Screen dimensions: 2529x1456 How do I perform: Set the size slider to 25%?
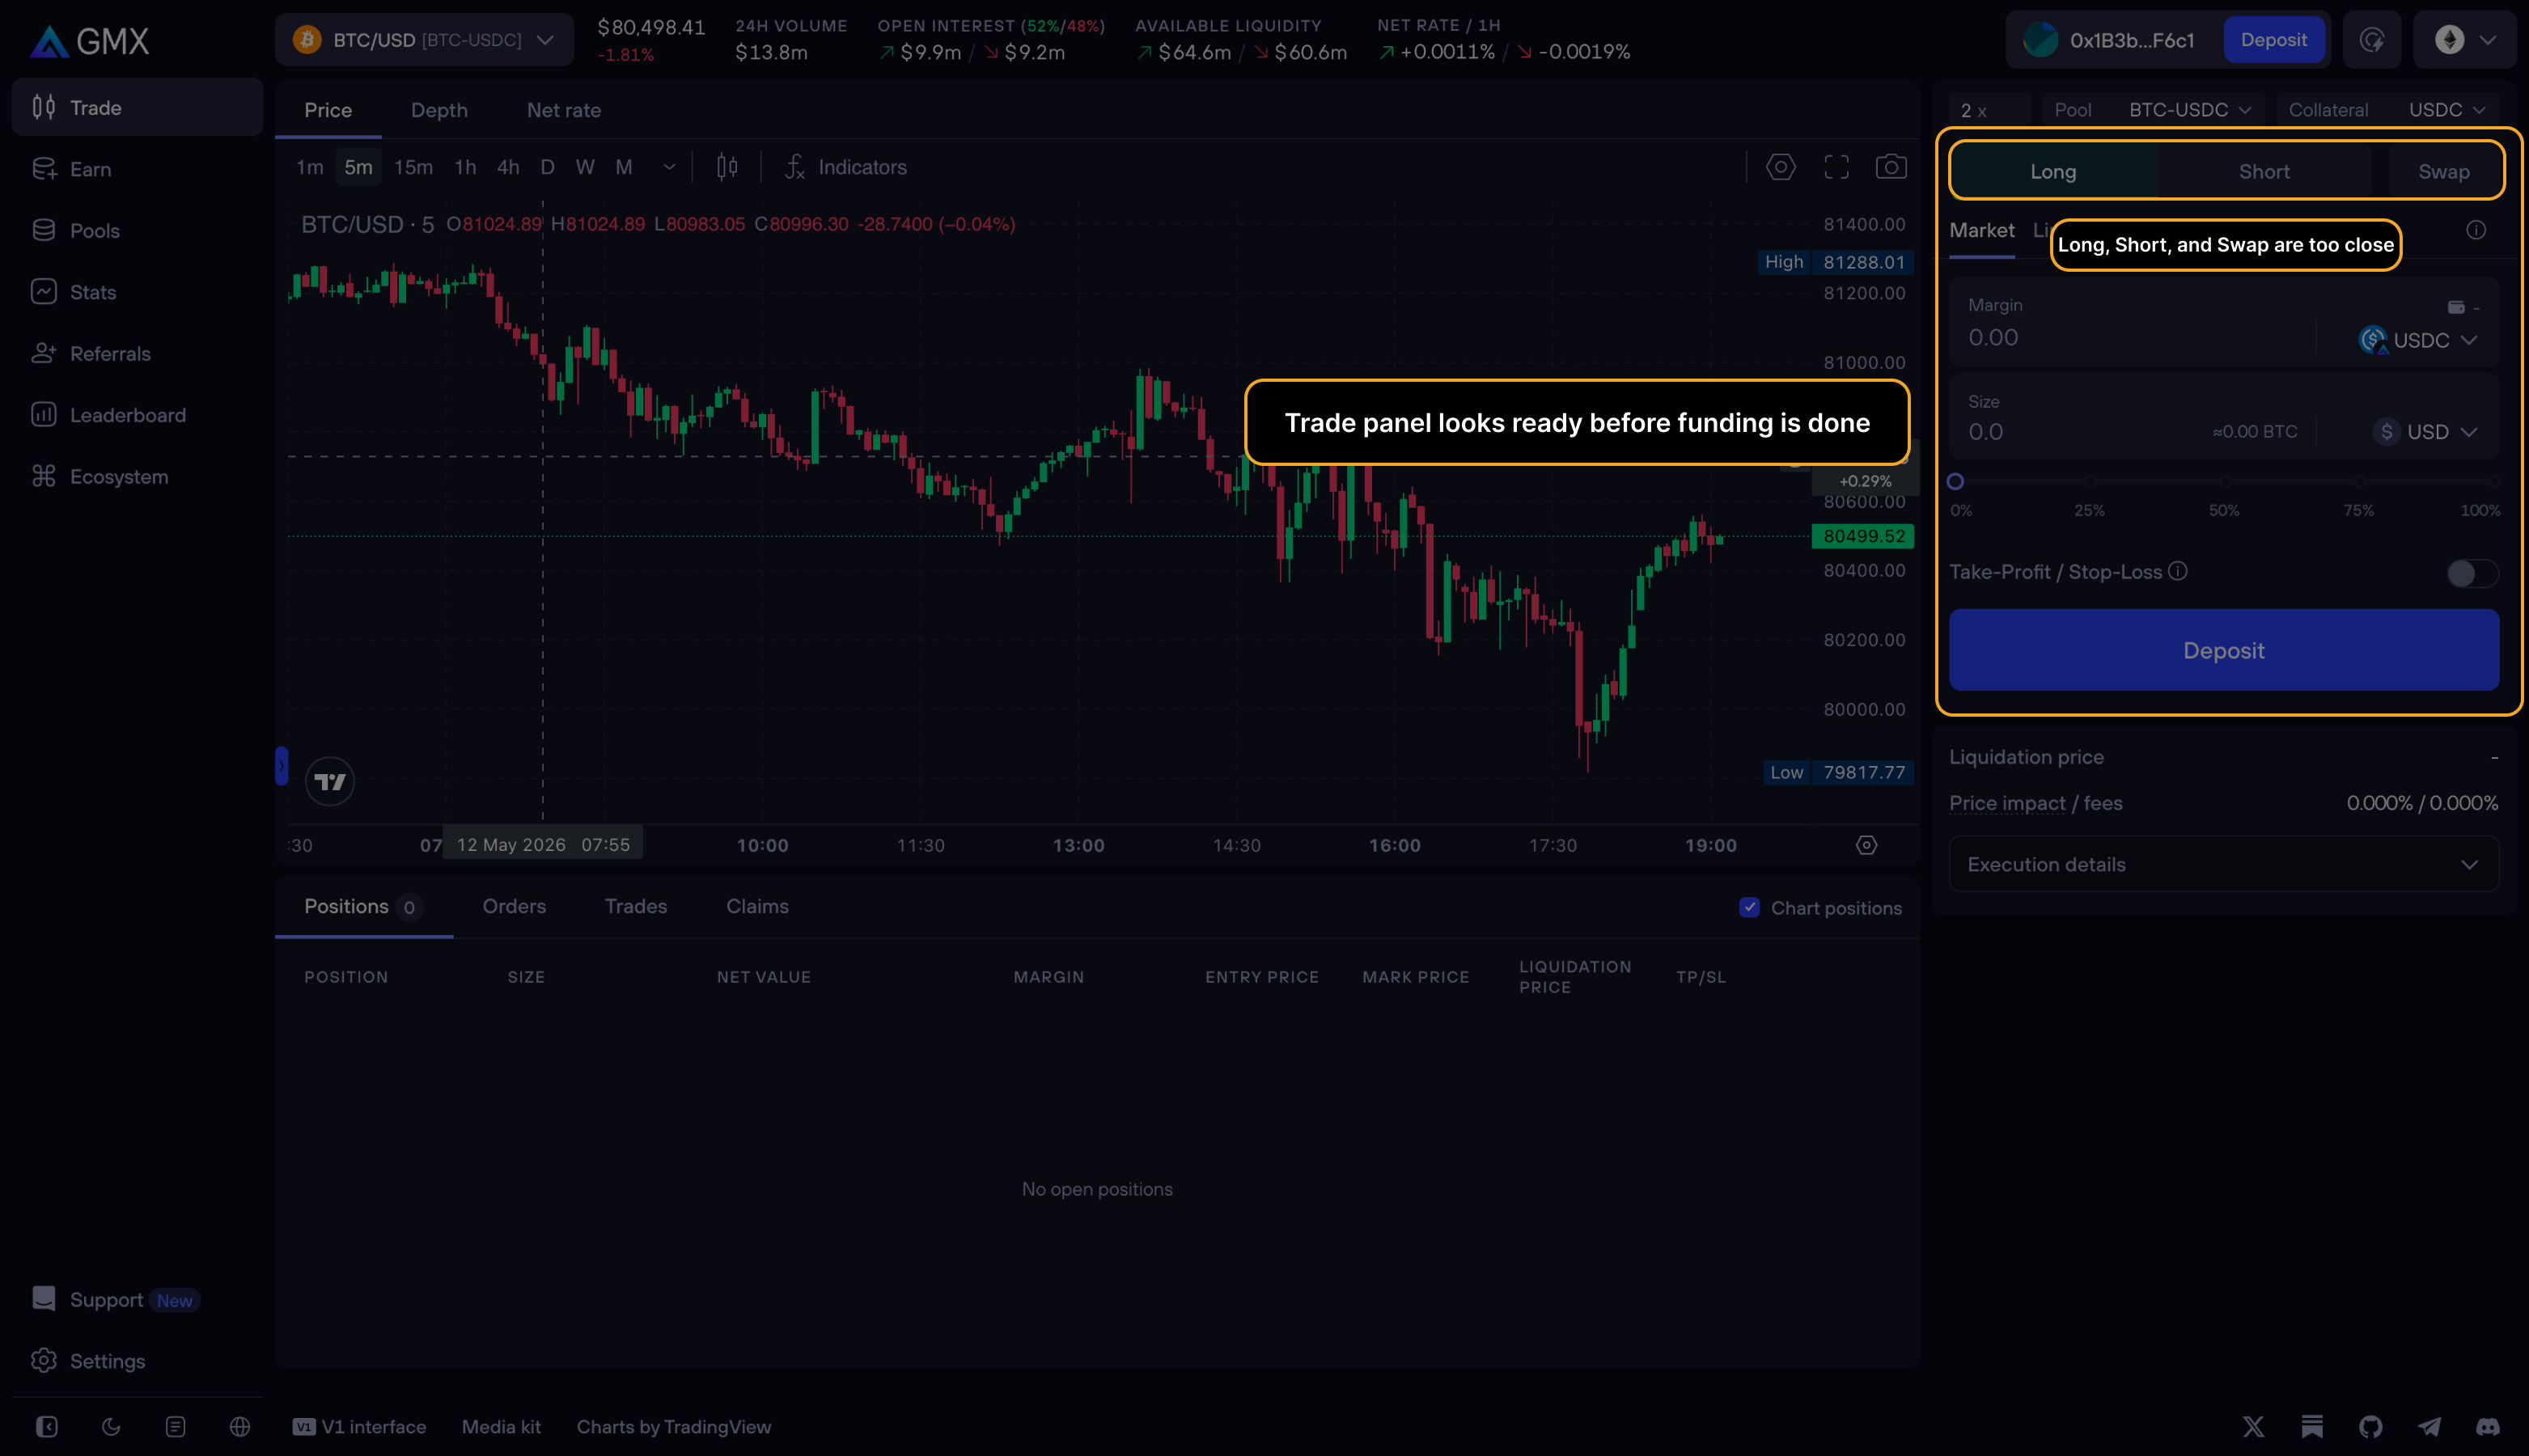coord(2089,482)
